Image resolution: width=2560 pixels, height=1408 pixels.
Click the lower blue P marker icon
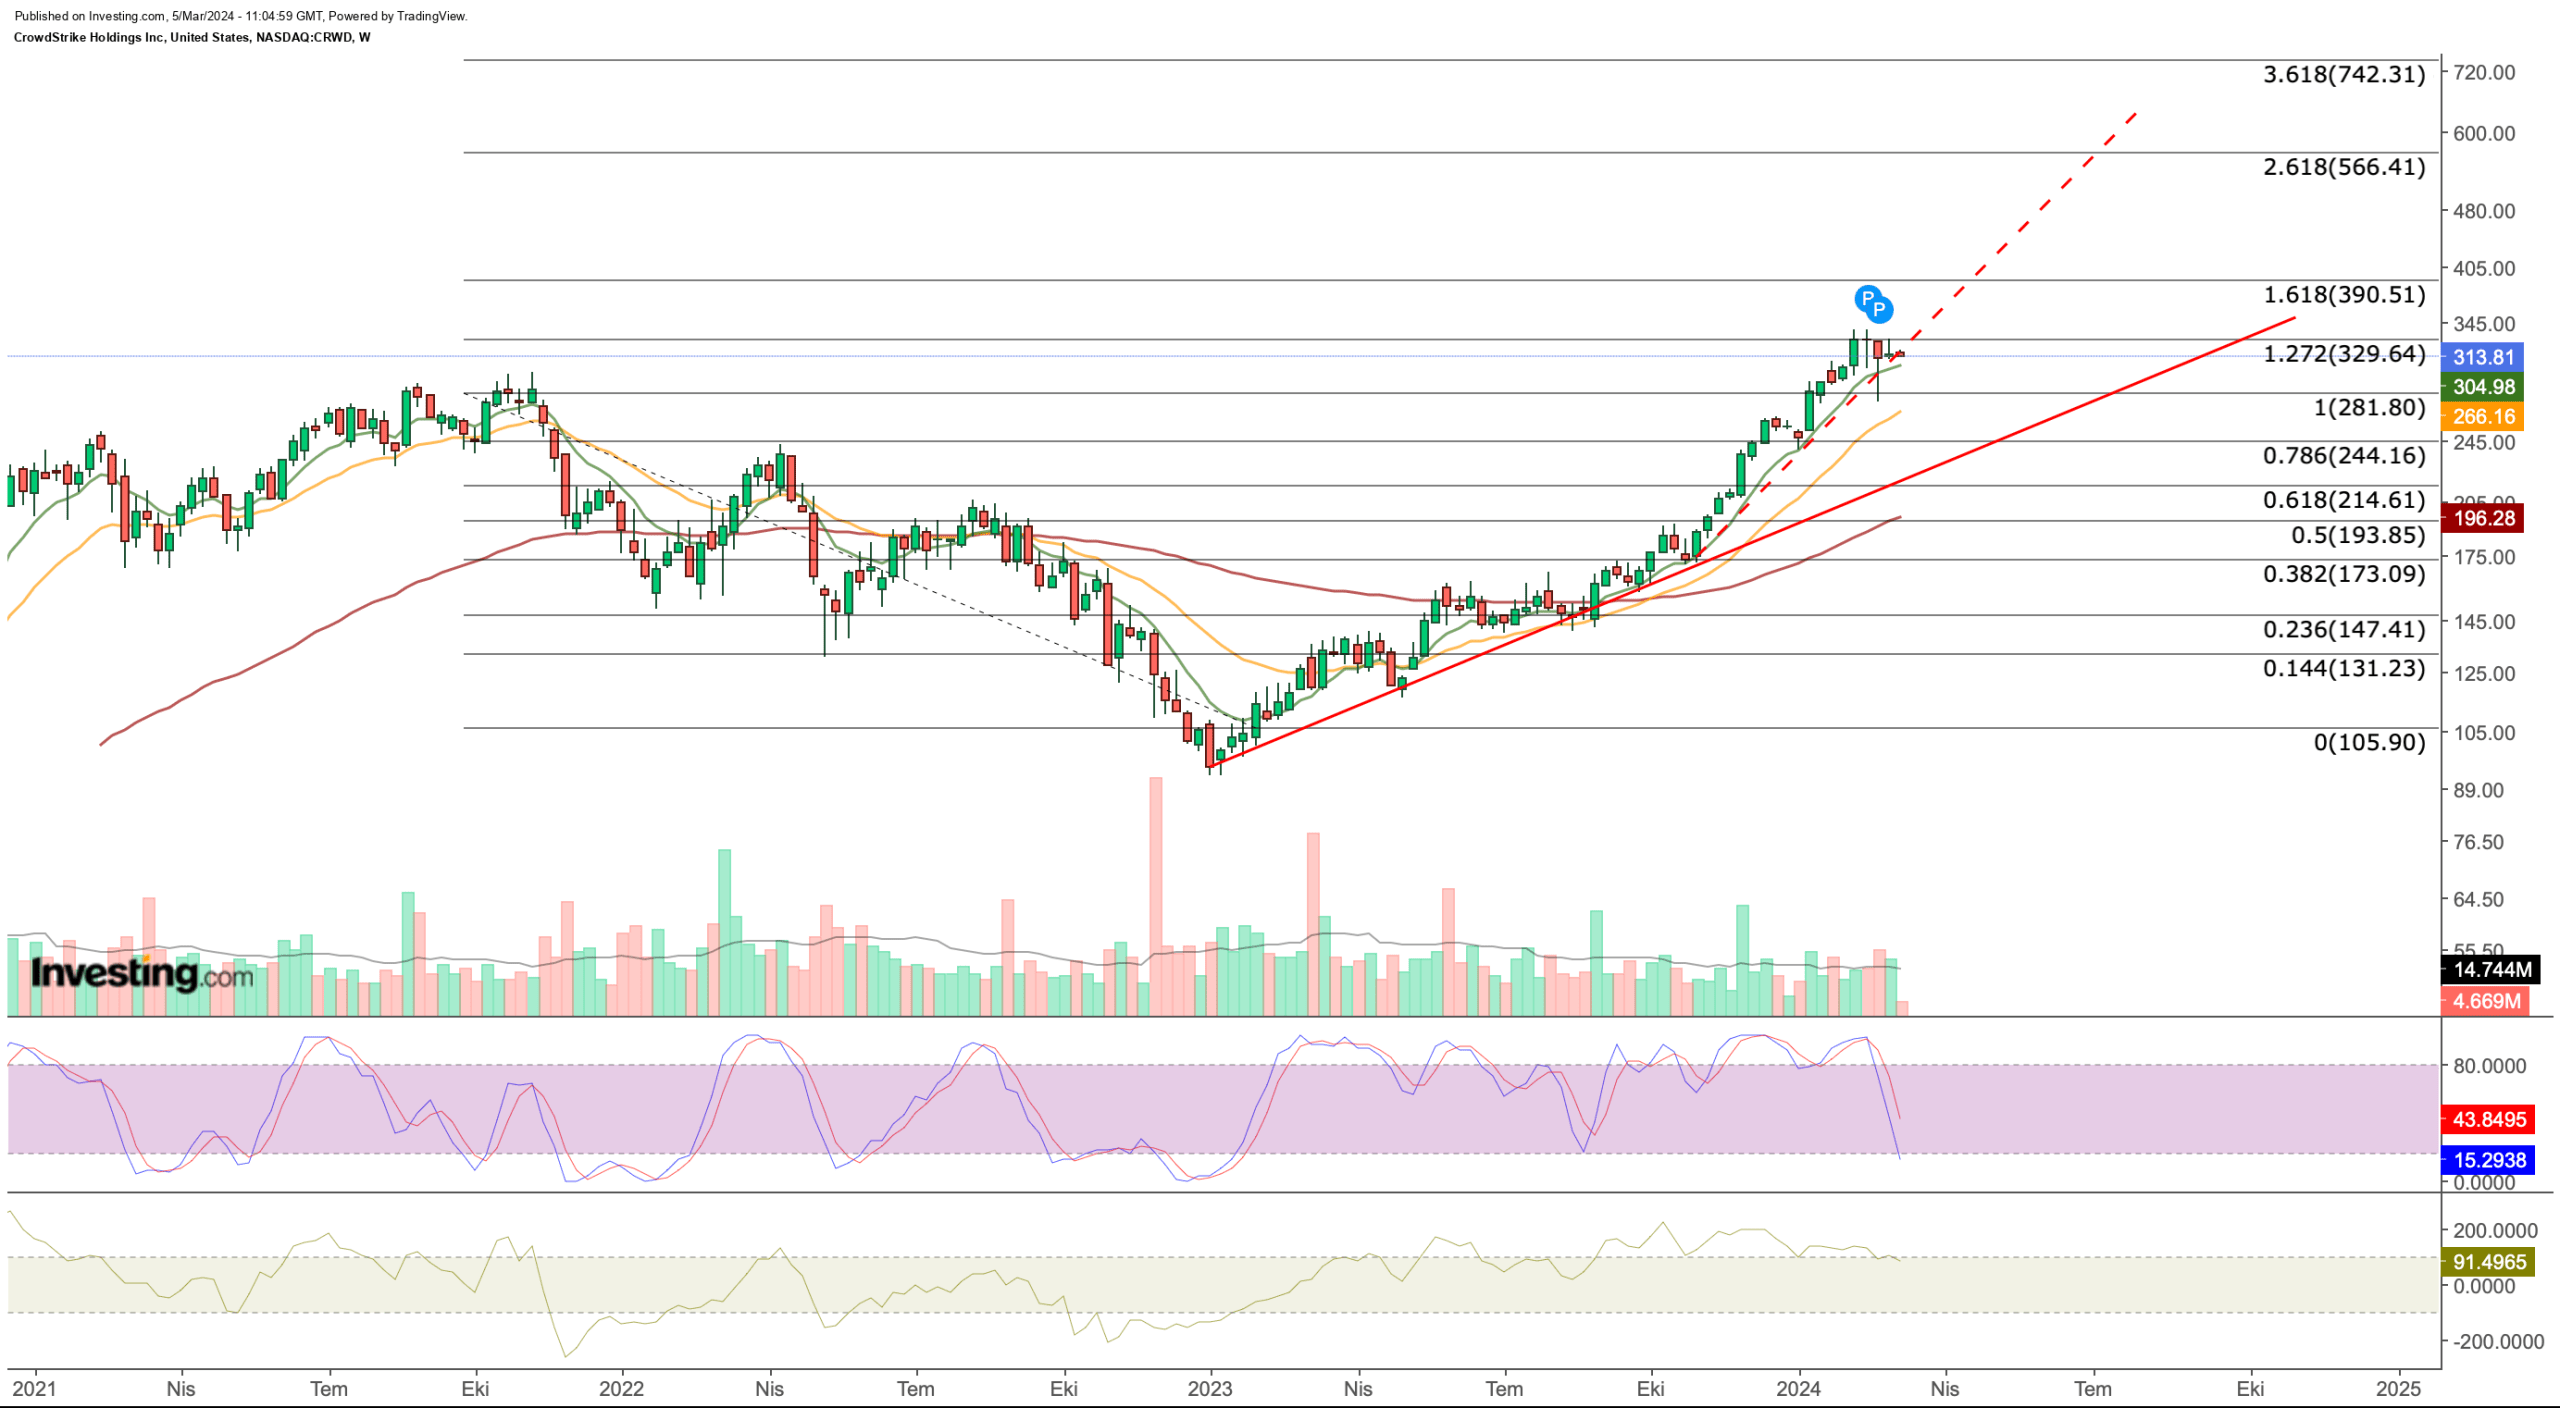click(x=1879, y=309)
